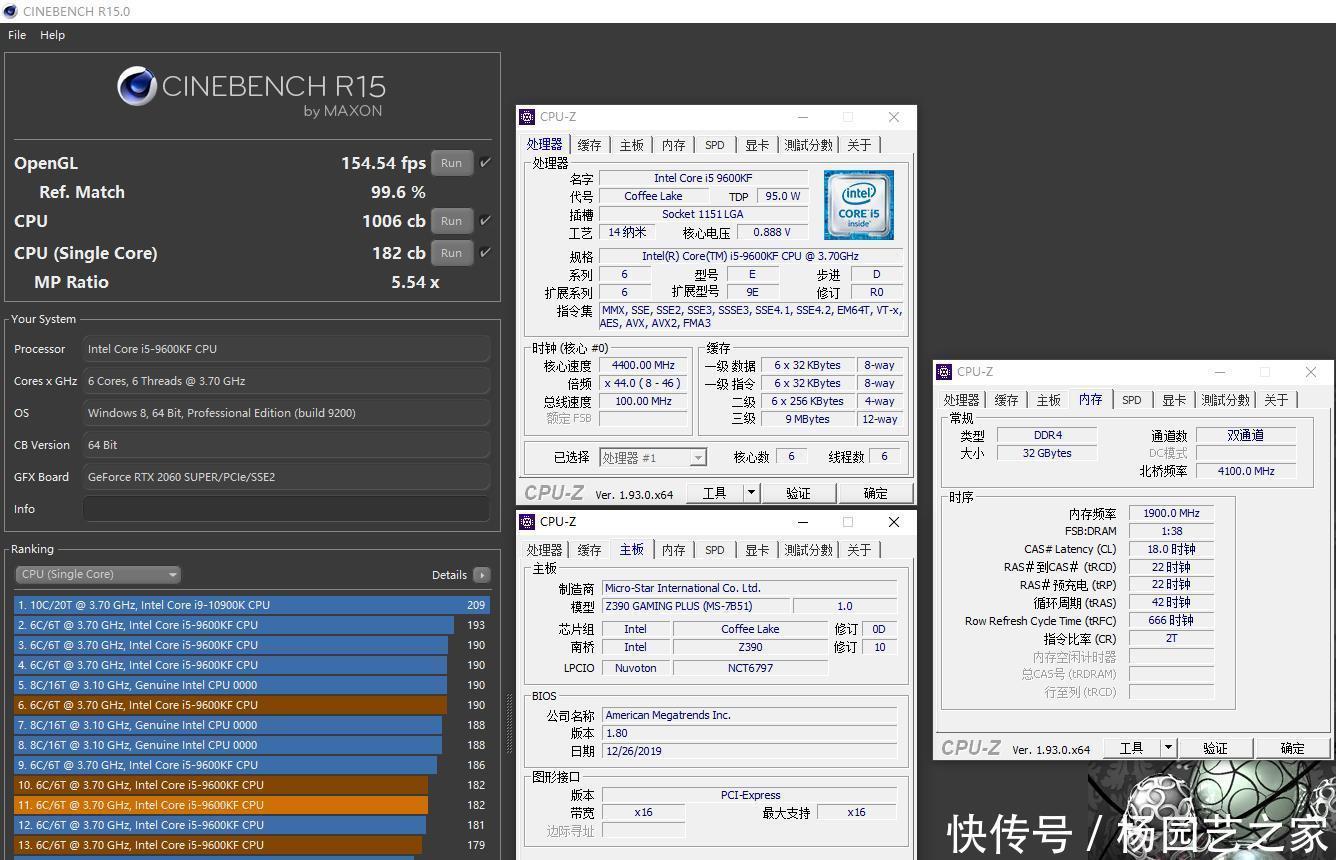The height and width of the screenshot is (860, 1336).
Task: Toggle the OpenGL test checkbox
Action: 486,162
